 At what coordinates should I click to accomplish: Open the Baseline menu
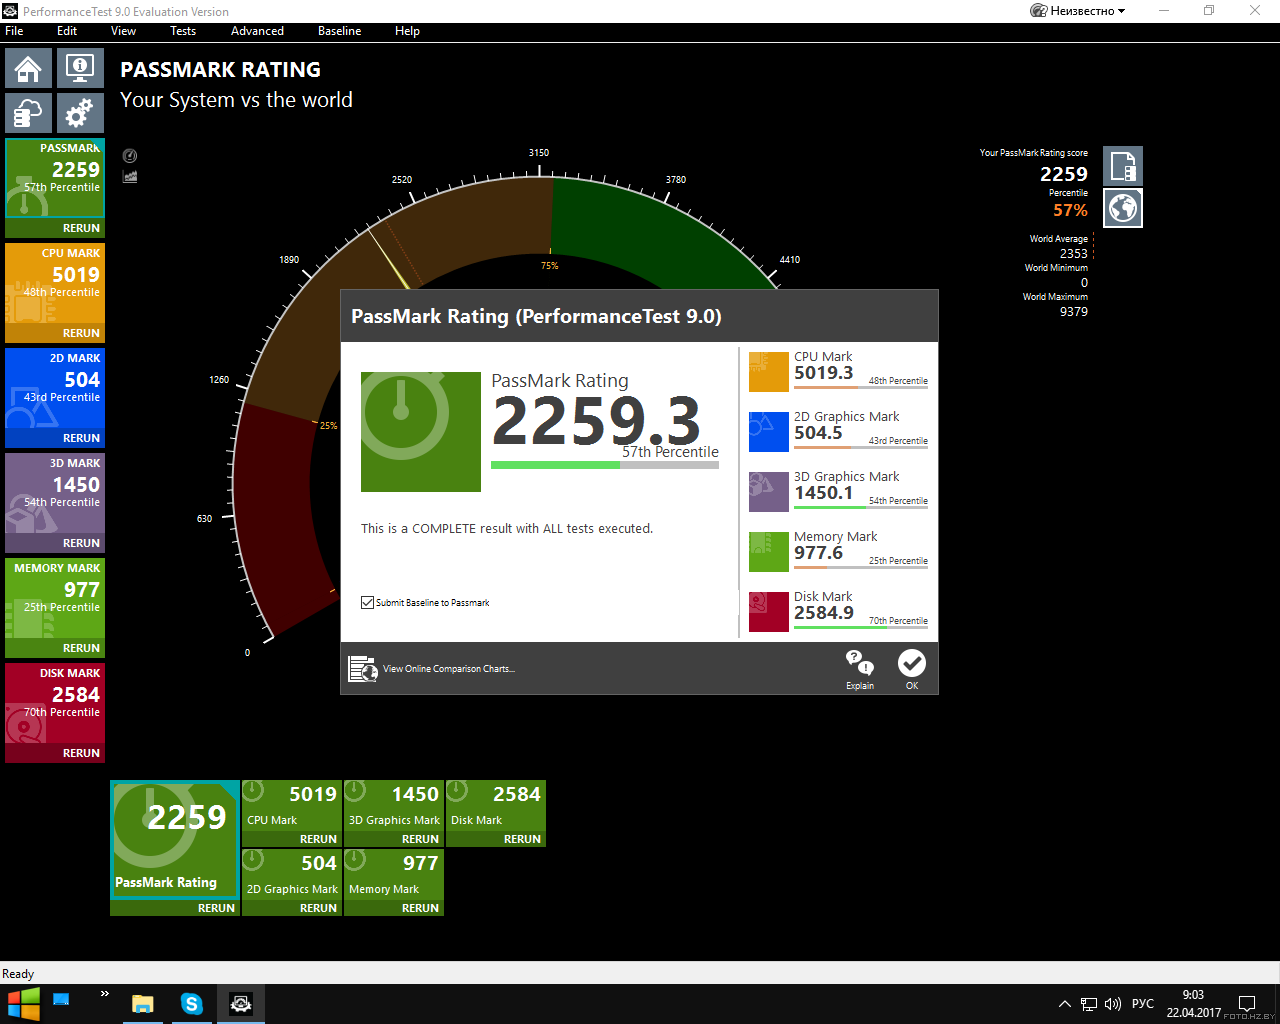click(x=340, y=31)
